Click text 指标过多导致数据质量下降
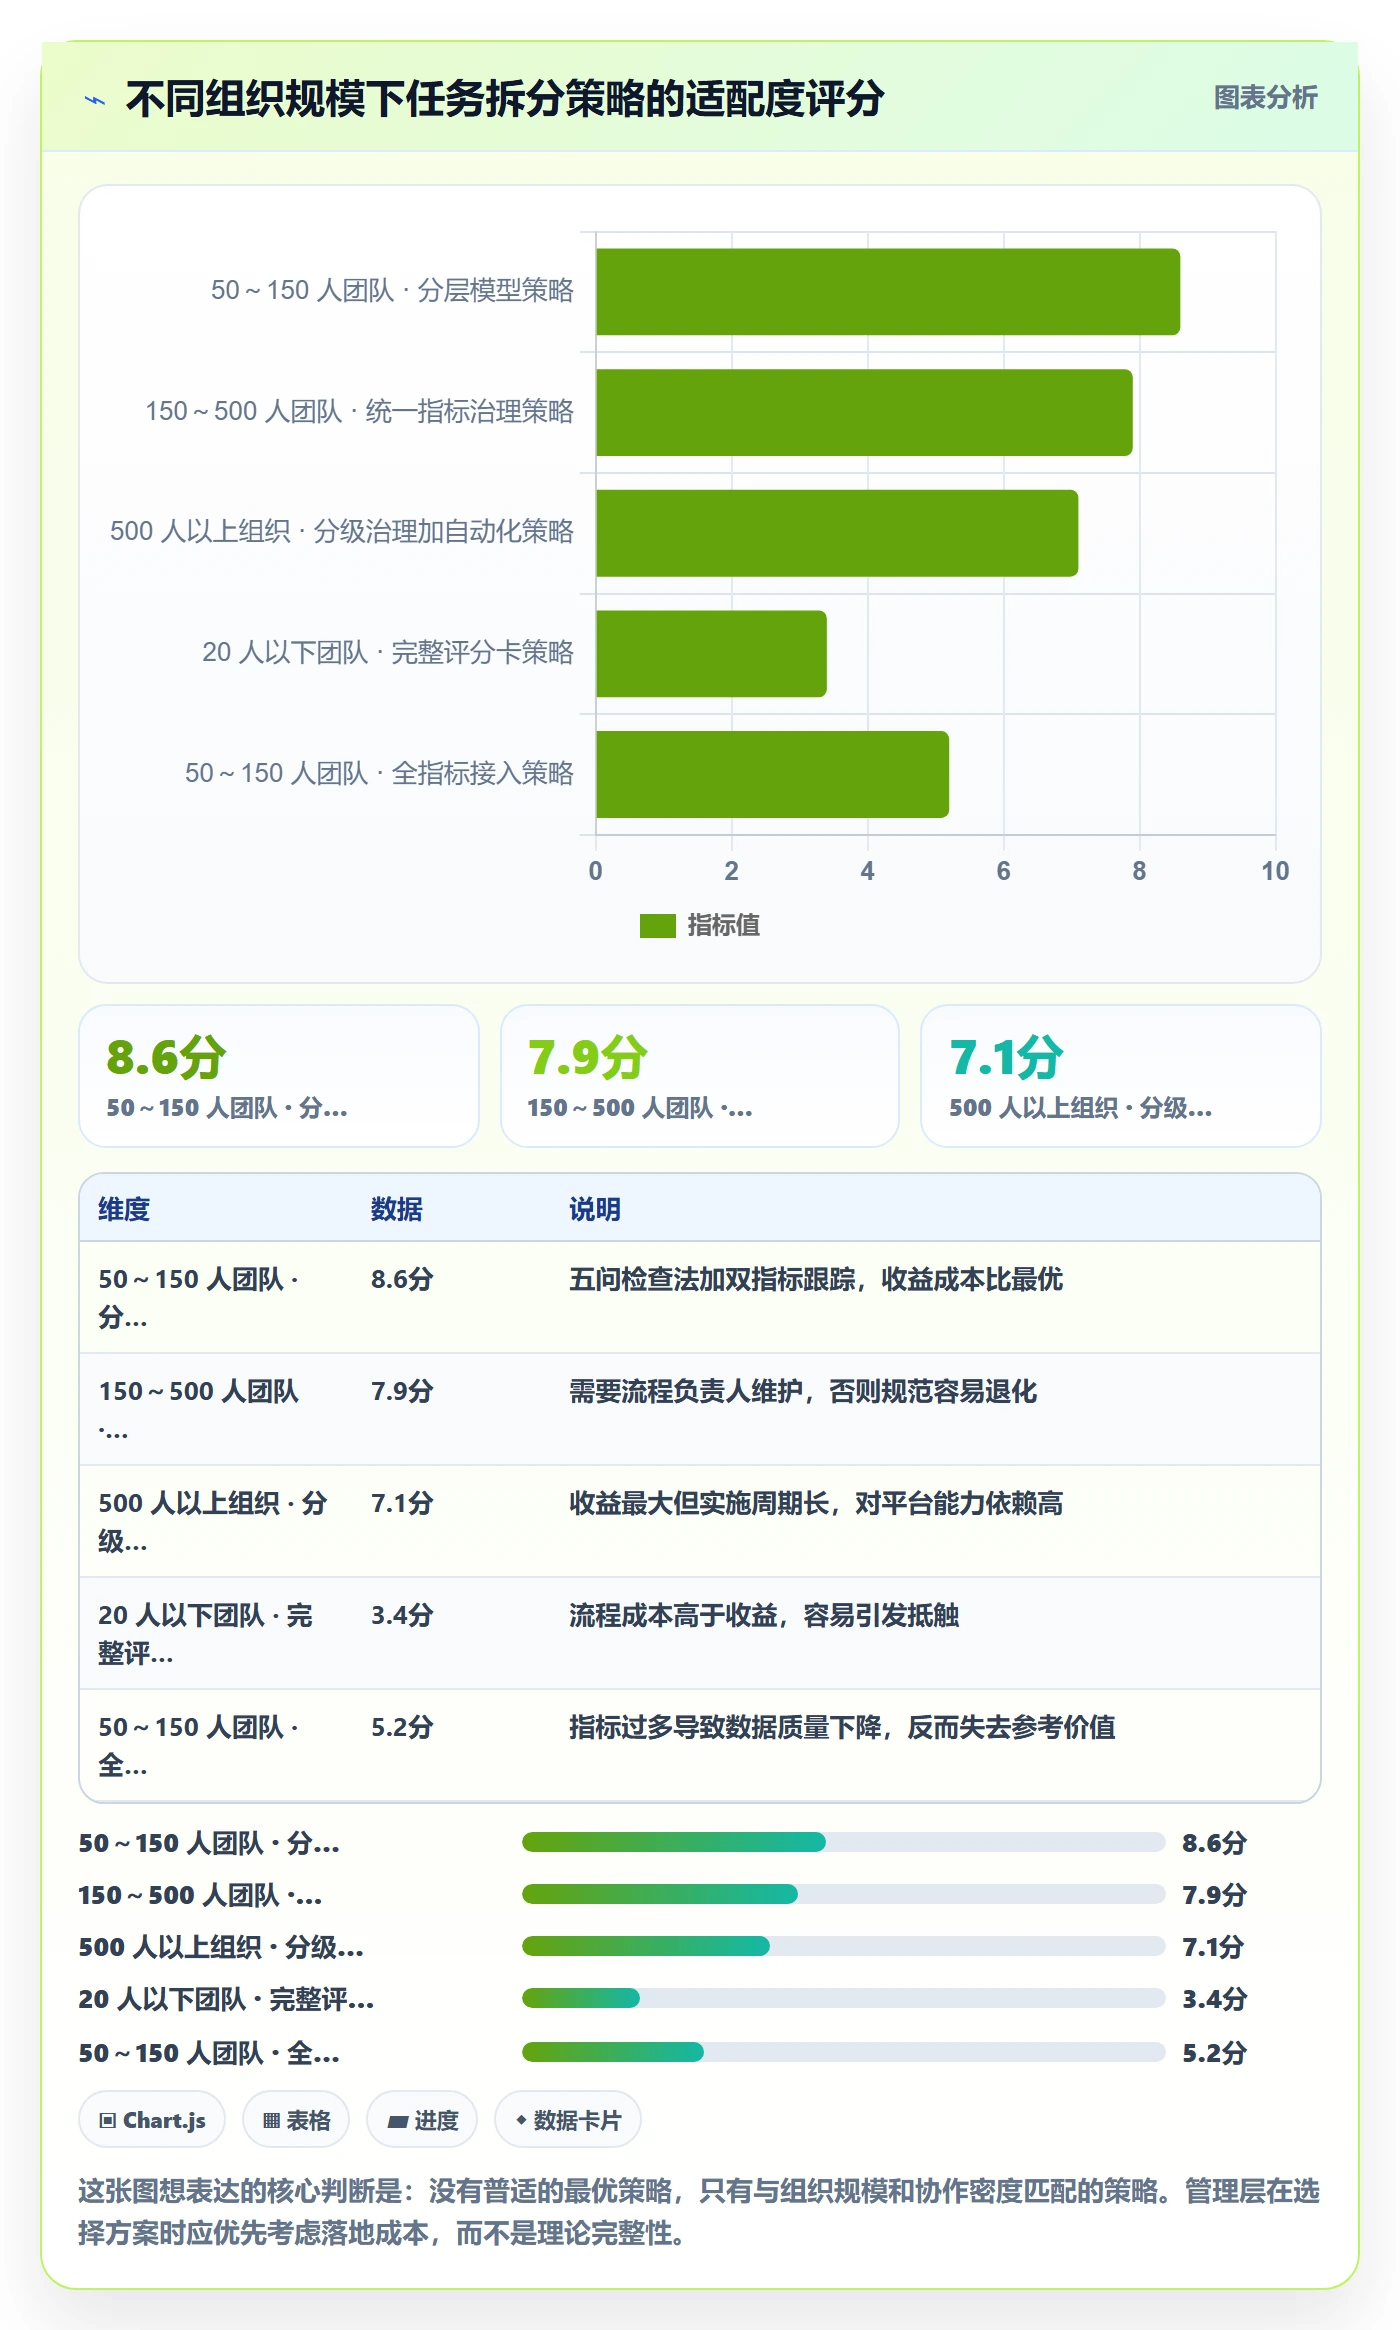Image resolution: width=1400 pixels, height=2330 pixels. (x=725, y=1727)
